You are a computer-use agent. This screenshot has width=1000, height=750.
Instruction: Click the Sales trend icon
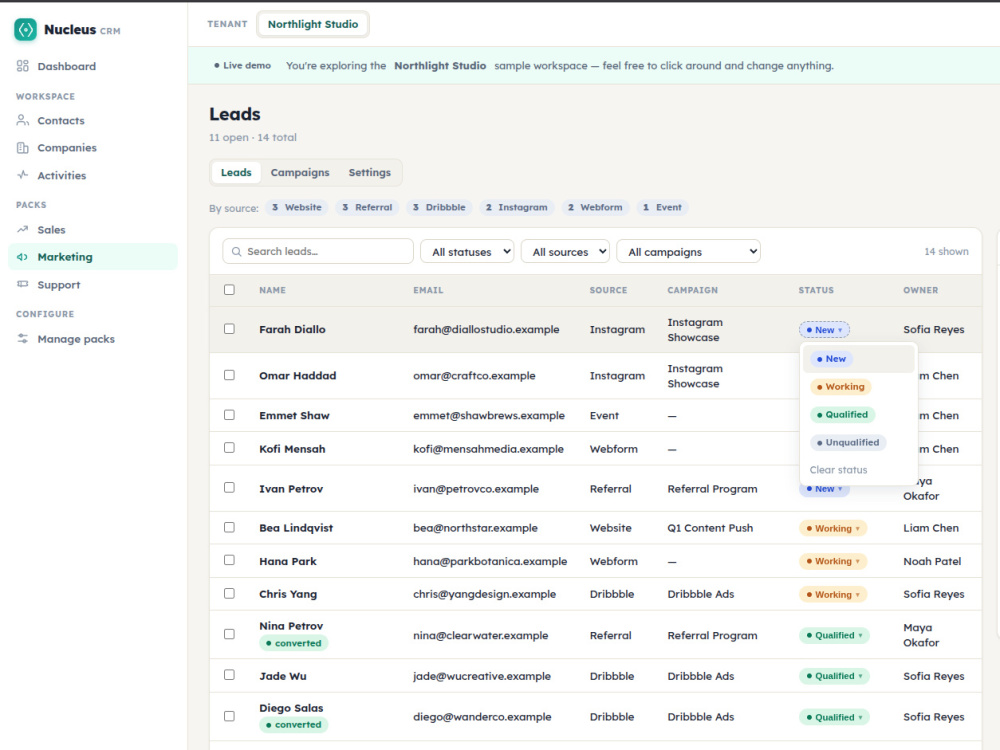tap(23, 229)
